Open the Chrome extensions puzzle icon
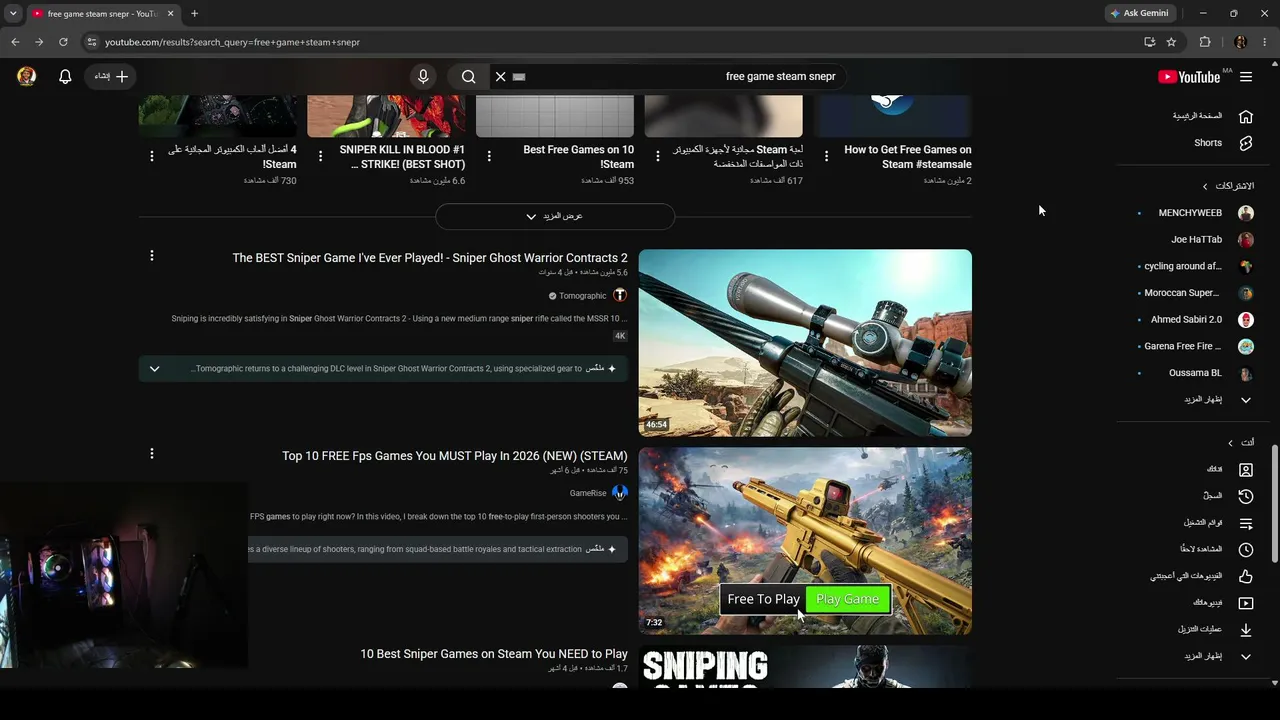The width and height of the screenshot is (1280, 720). pos(1205,42)
